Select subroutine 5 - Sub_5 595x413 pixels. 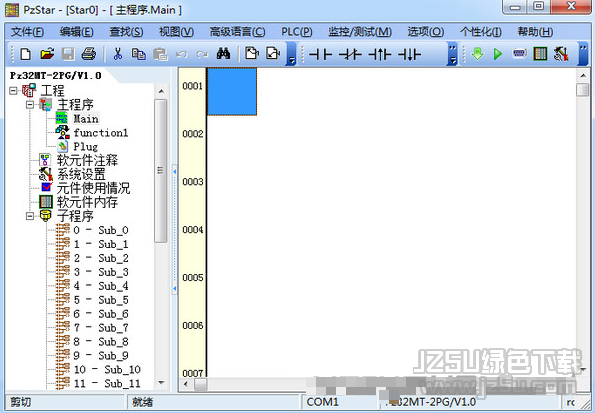(101, 300)
